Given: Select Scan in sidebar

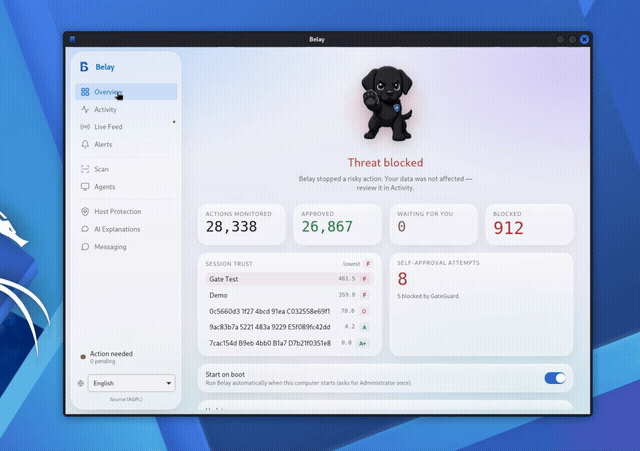Looking at the screenshot, I should tap(126, 169).
